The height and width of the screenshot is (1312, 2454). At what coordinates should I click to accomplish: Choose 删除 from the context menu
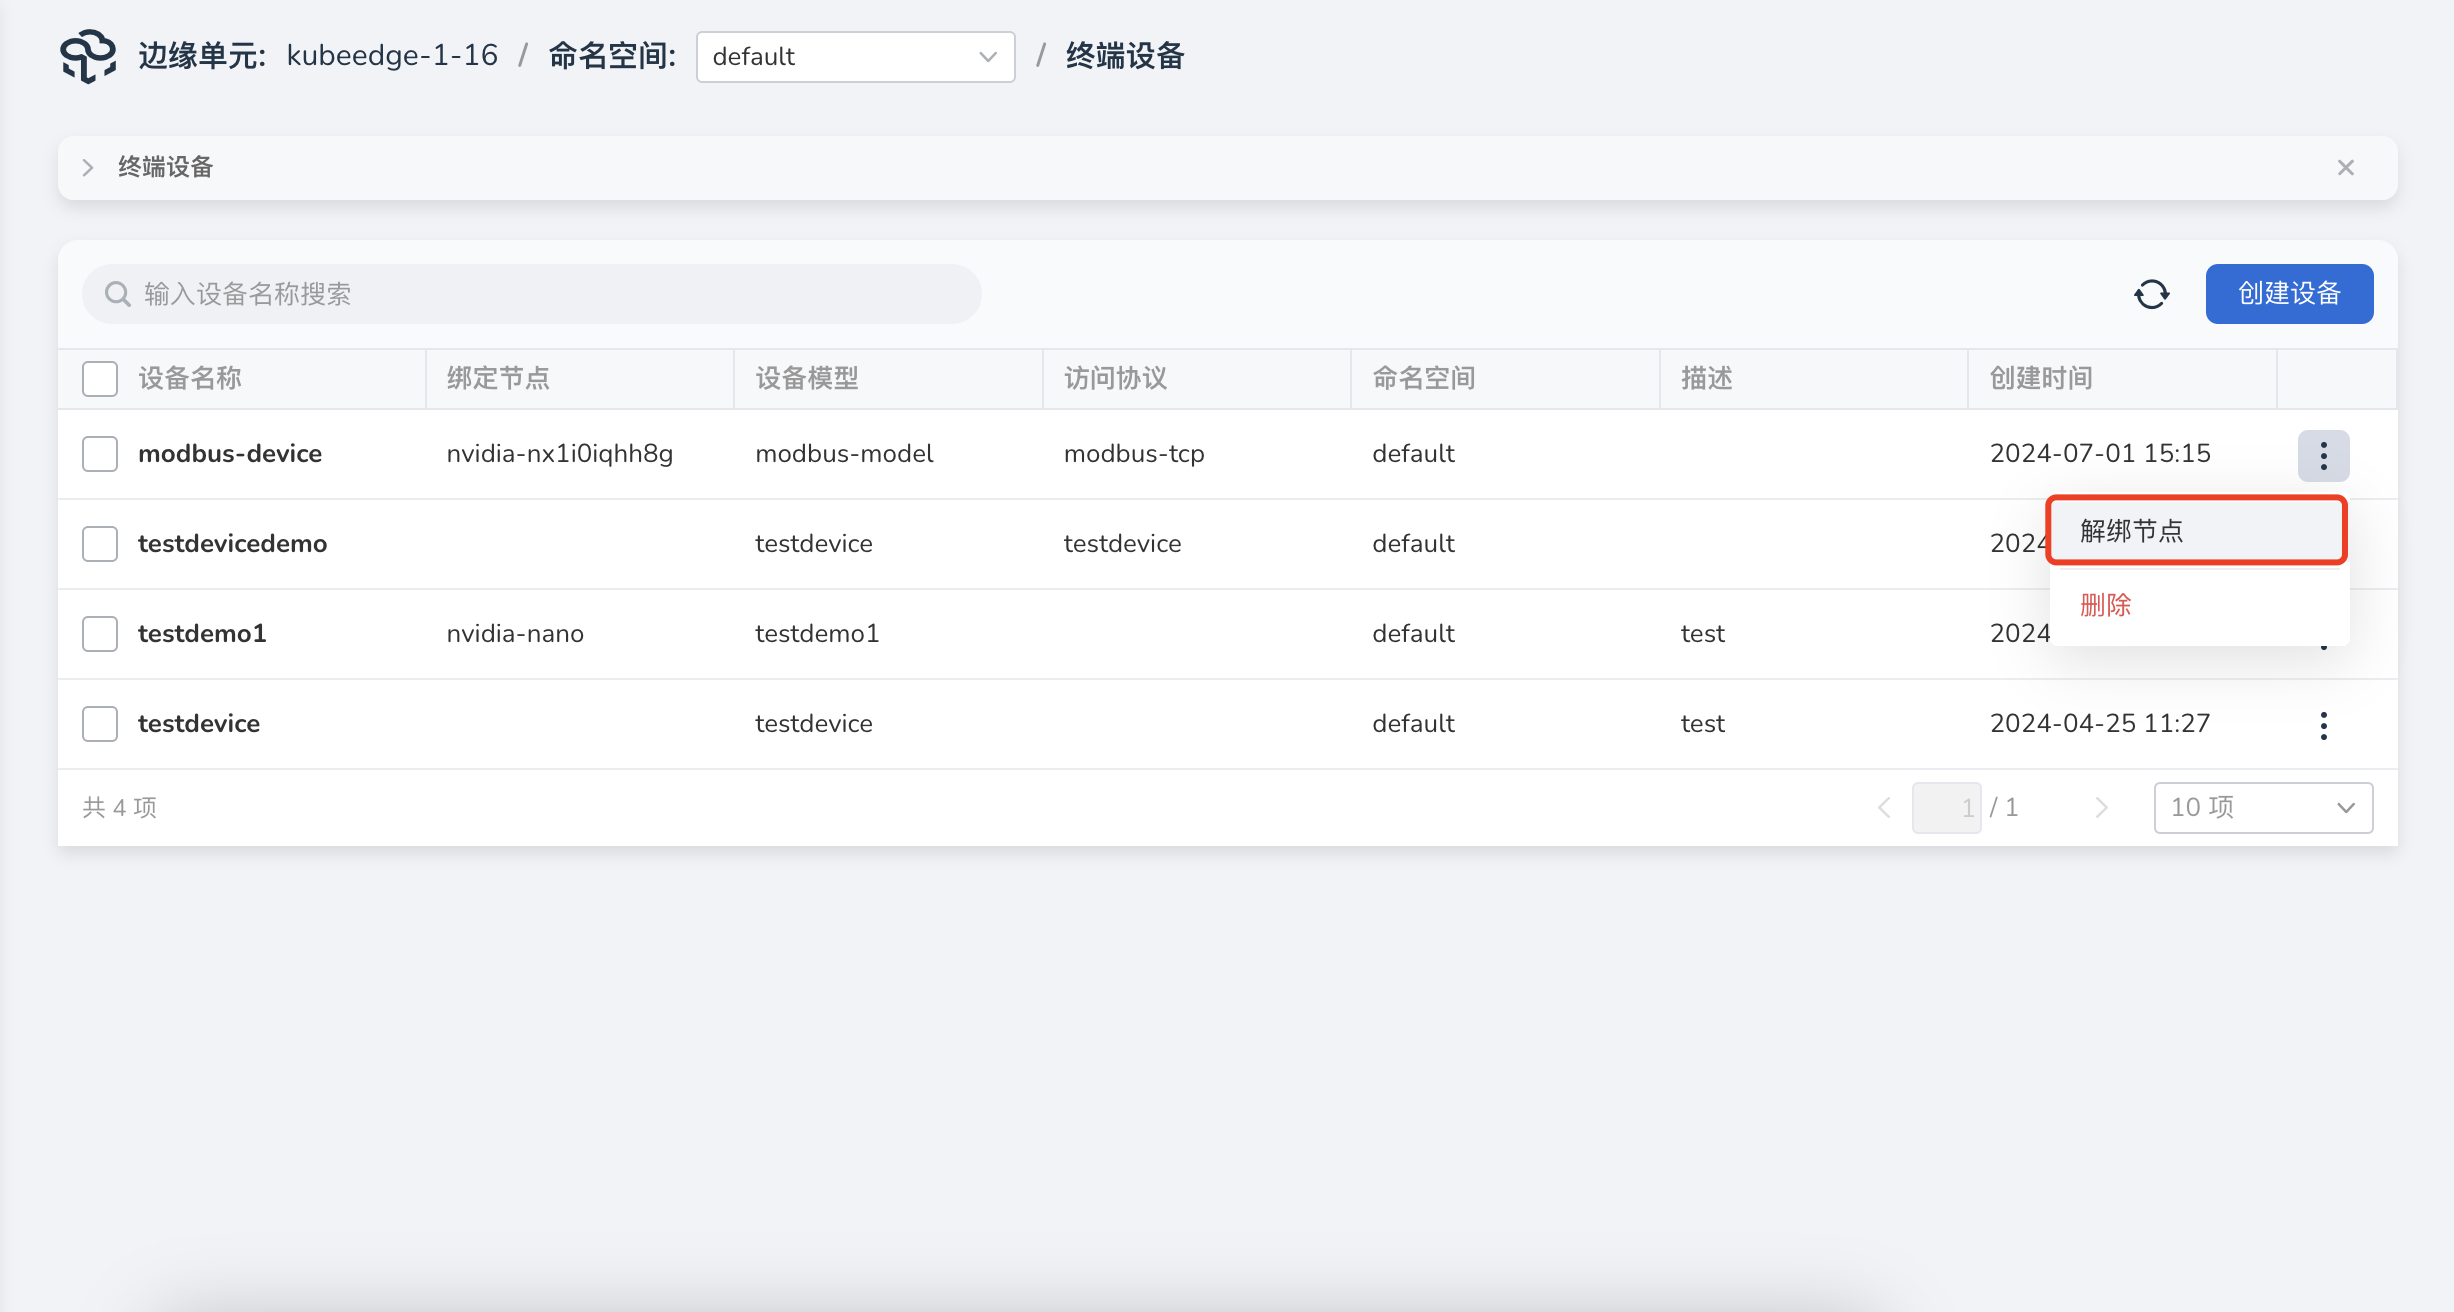[2106, 605]
